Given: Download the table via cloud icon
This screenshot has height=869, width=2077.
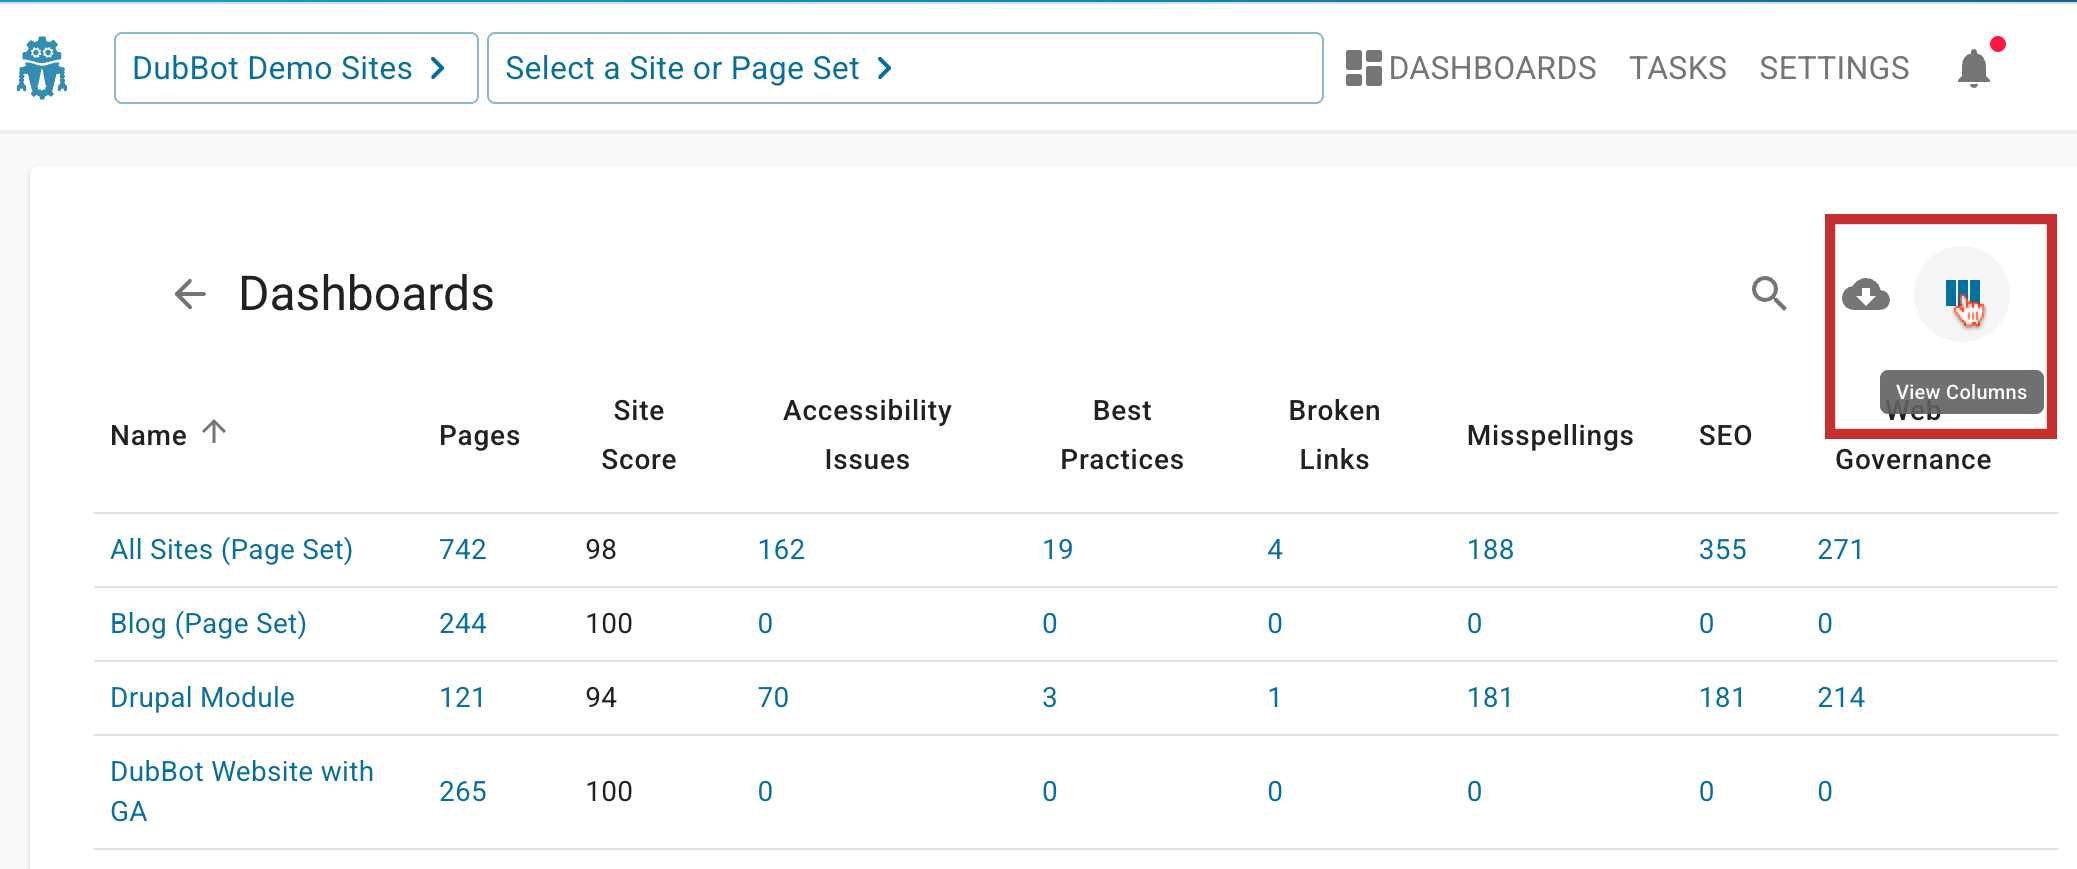Looking at the screenshot, I should click(1865, 295).
